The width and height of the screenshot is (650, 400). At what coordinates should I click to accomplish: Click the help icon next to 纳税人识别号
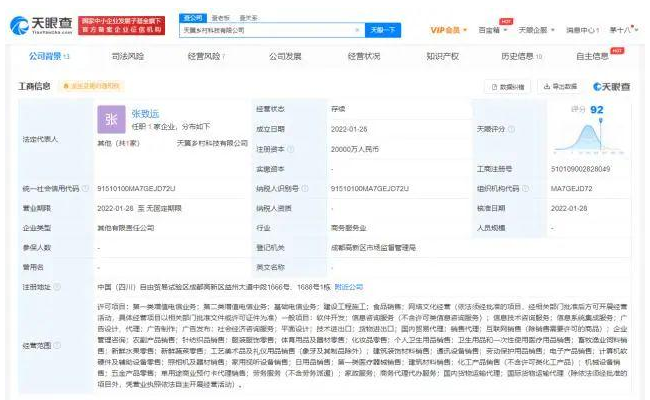(305, 189)
